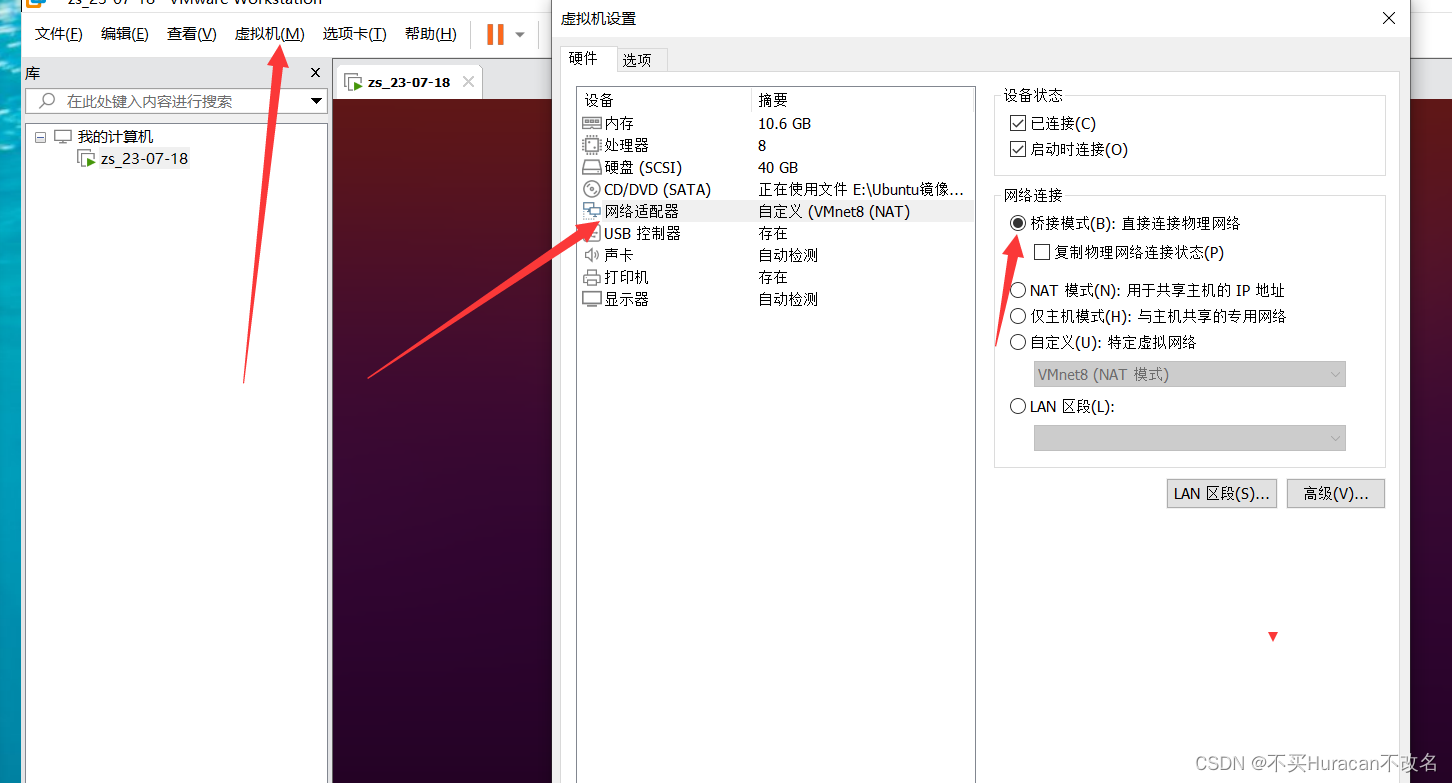The height and width of the screenshot is (783, 1452).
Task: Close the zs_23-07-18 tab
Action: click(x=467, y=83)
